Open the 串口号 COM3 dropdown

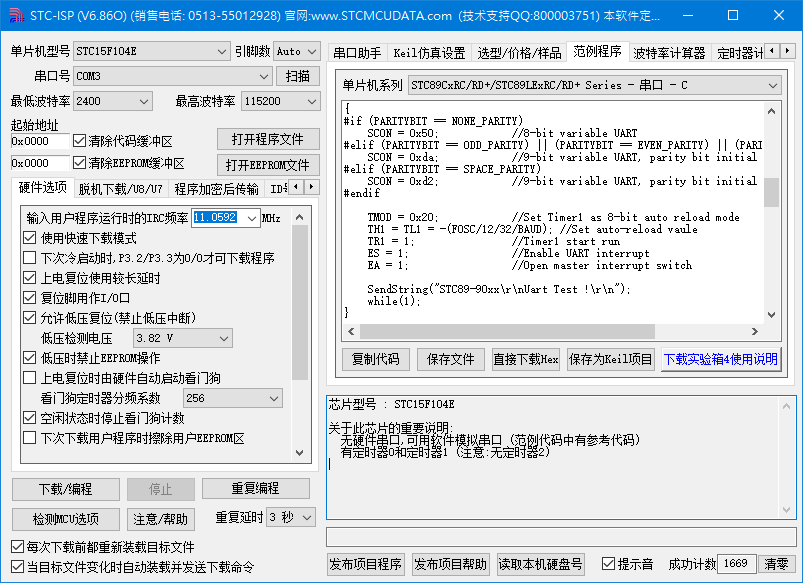[x=172, y=76]
